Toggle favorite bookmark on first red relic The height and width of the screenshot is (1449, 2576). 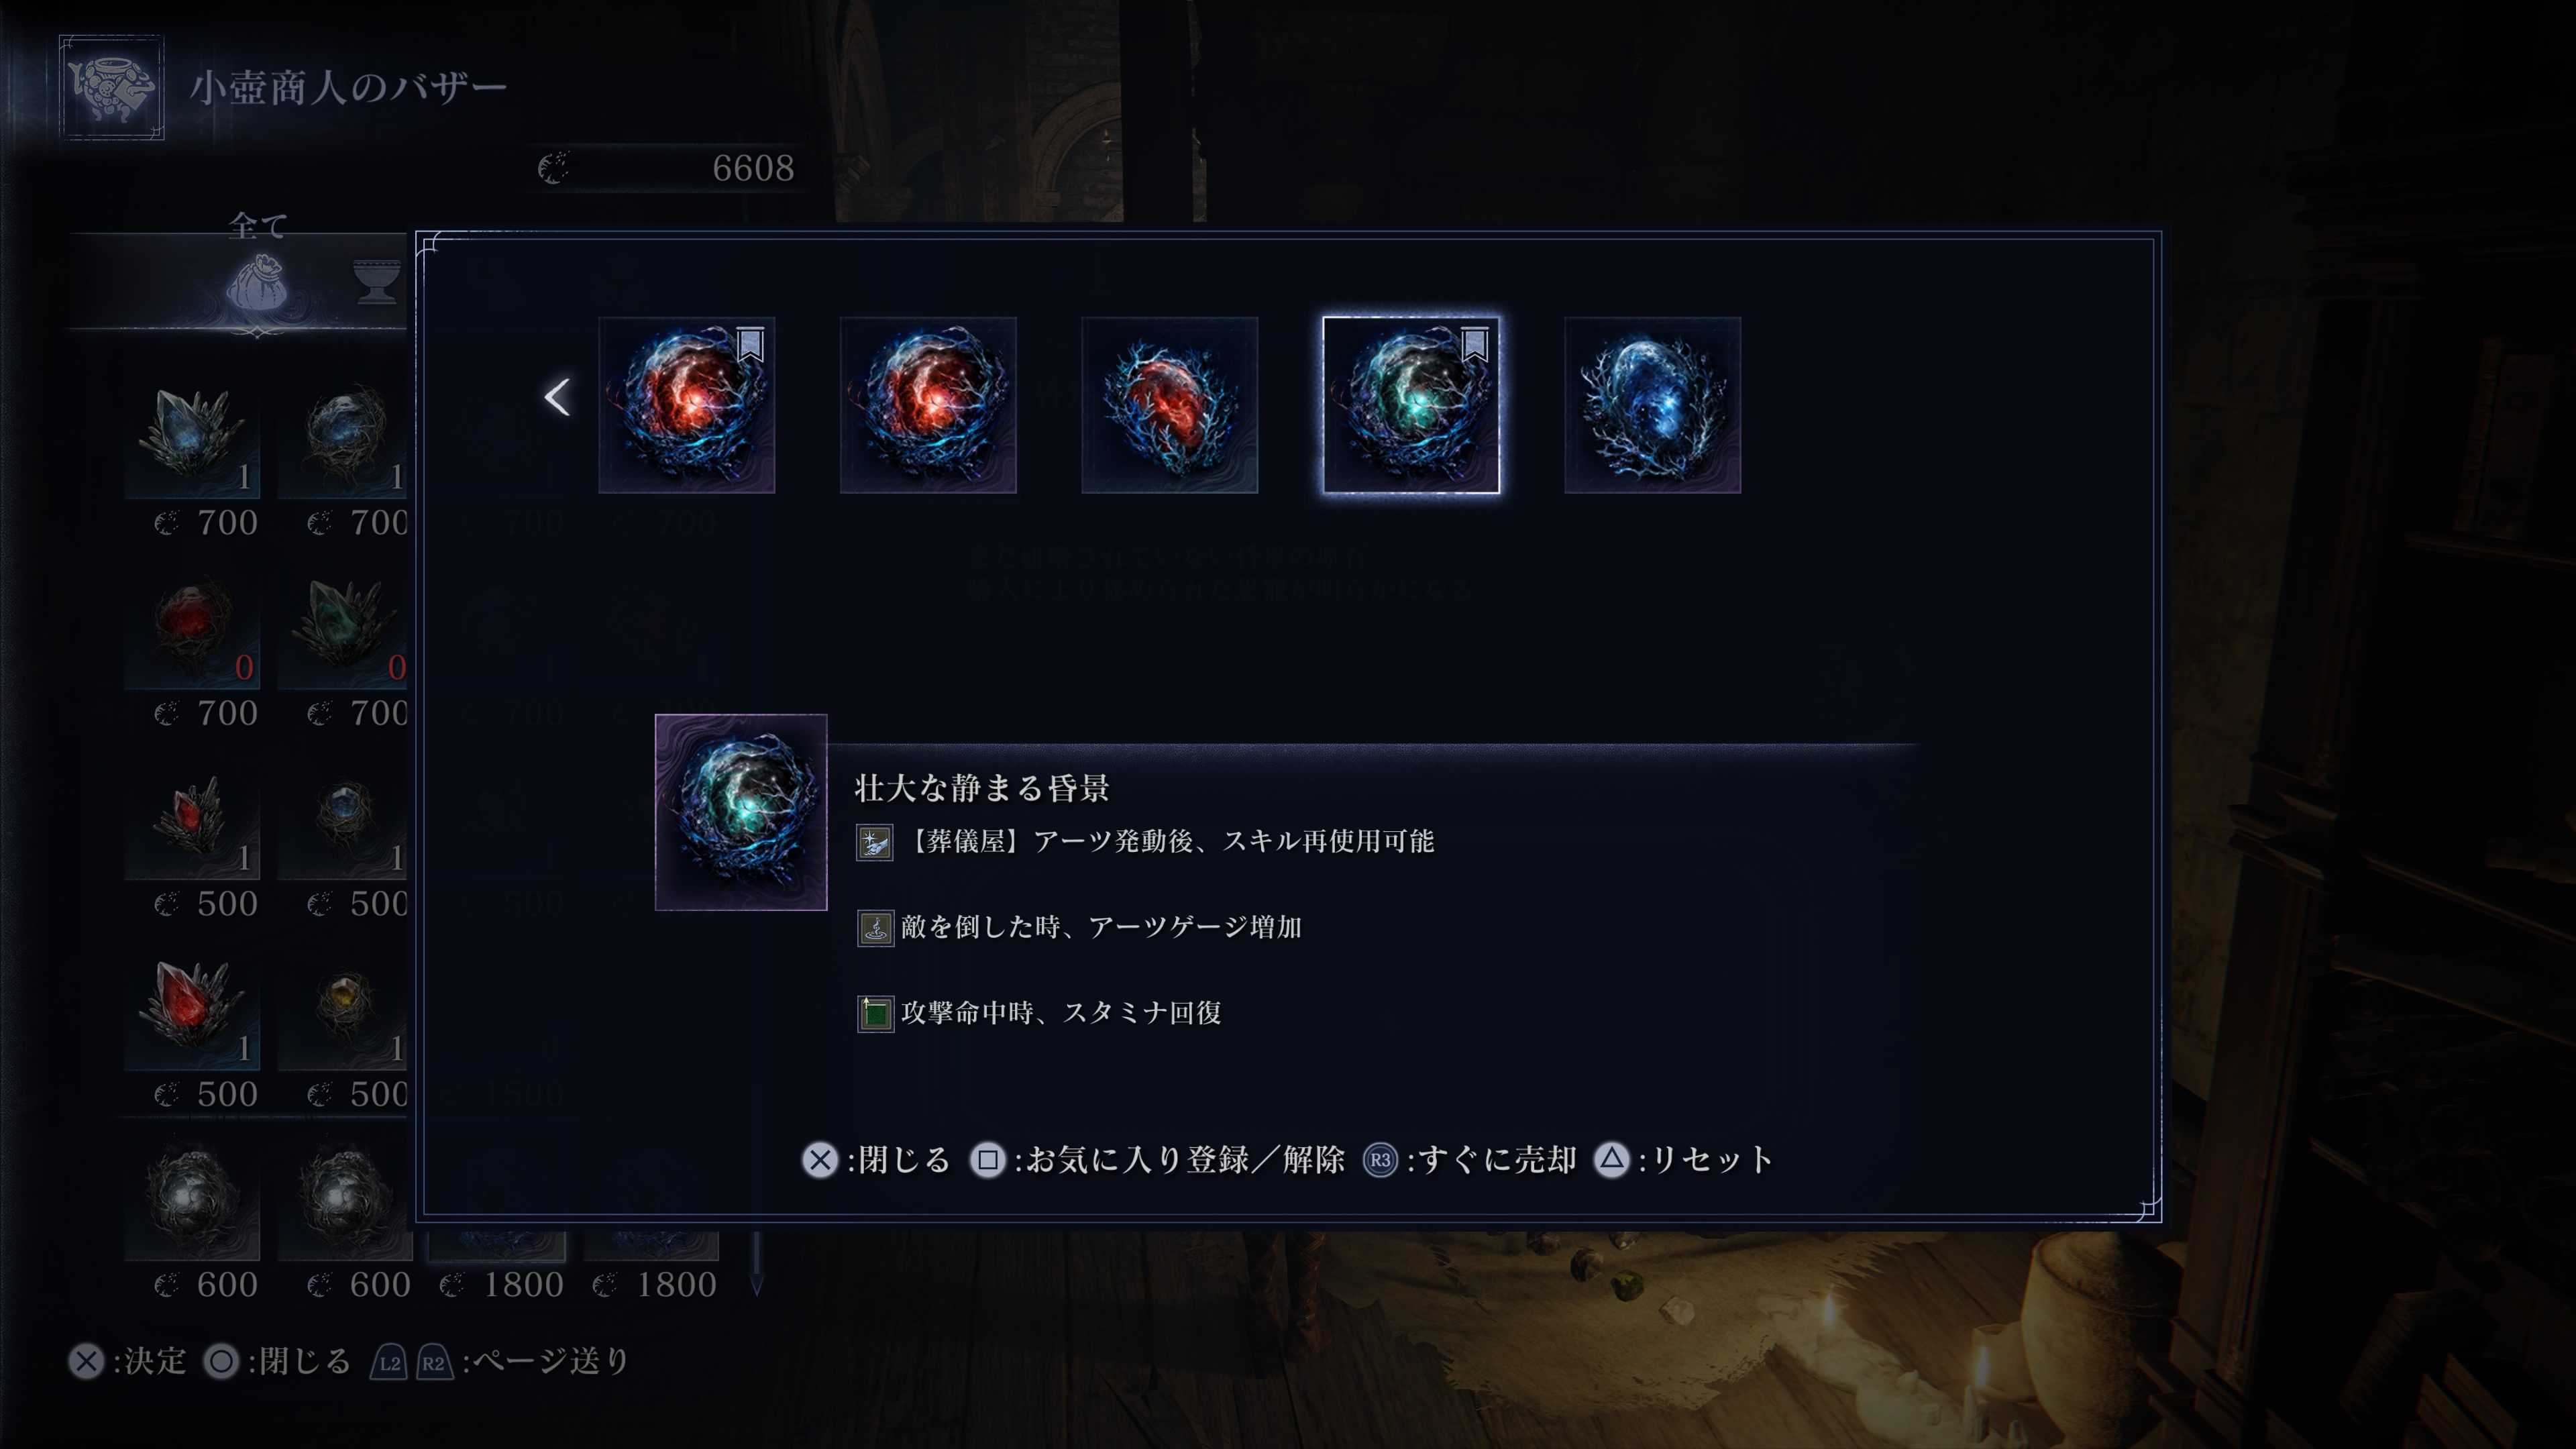750,344
